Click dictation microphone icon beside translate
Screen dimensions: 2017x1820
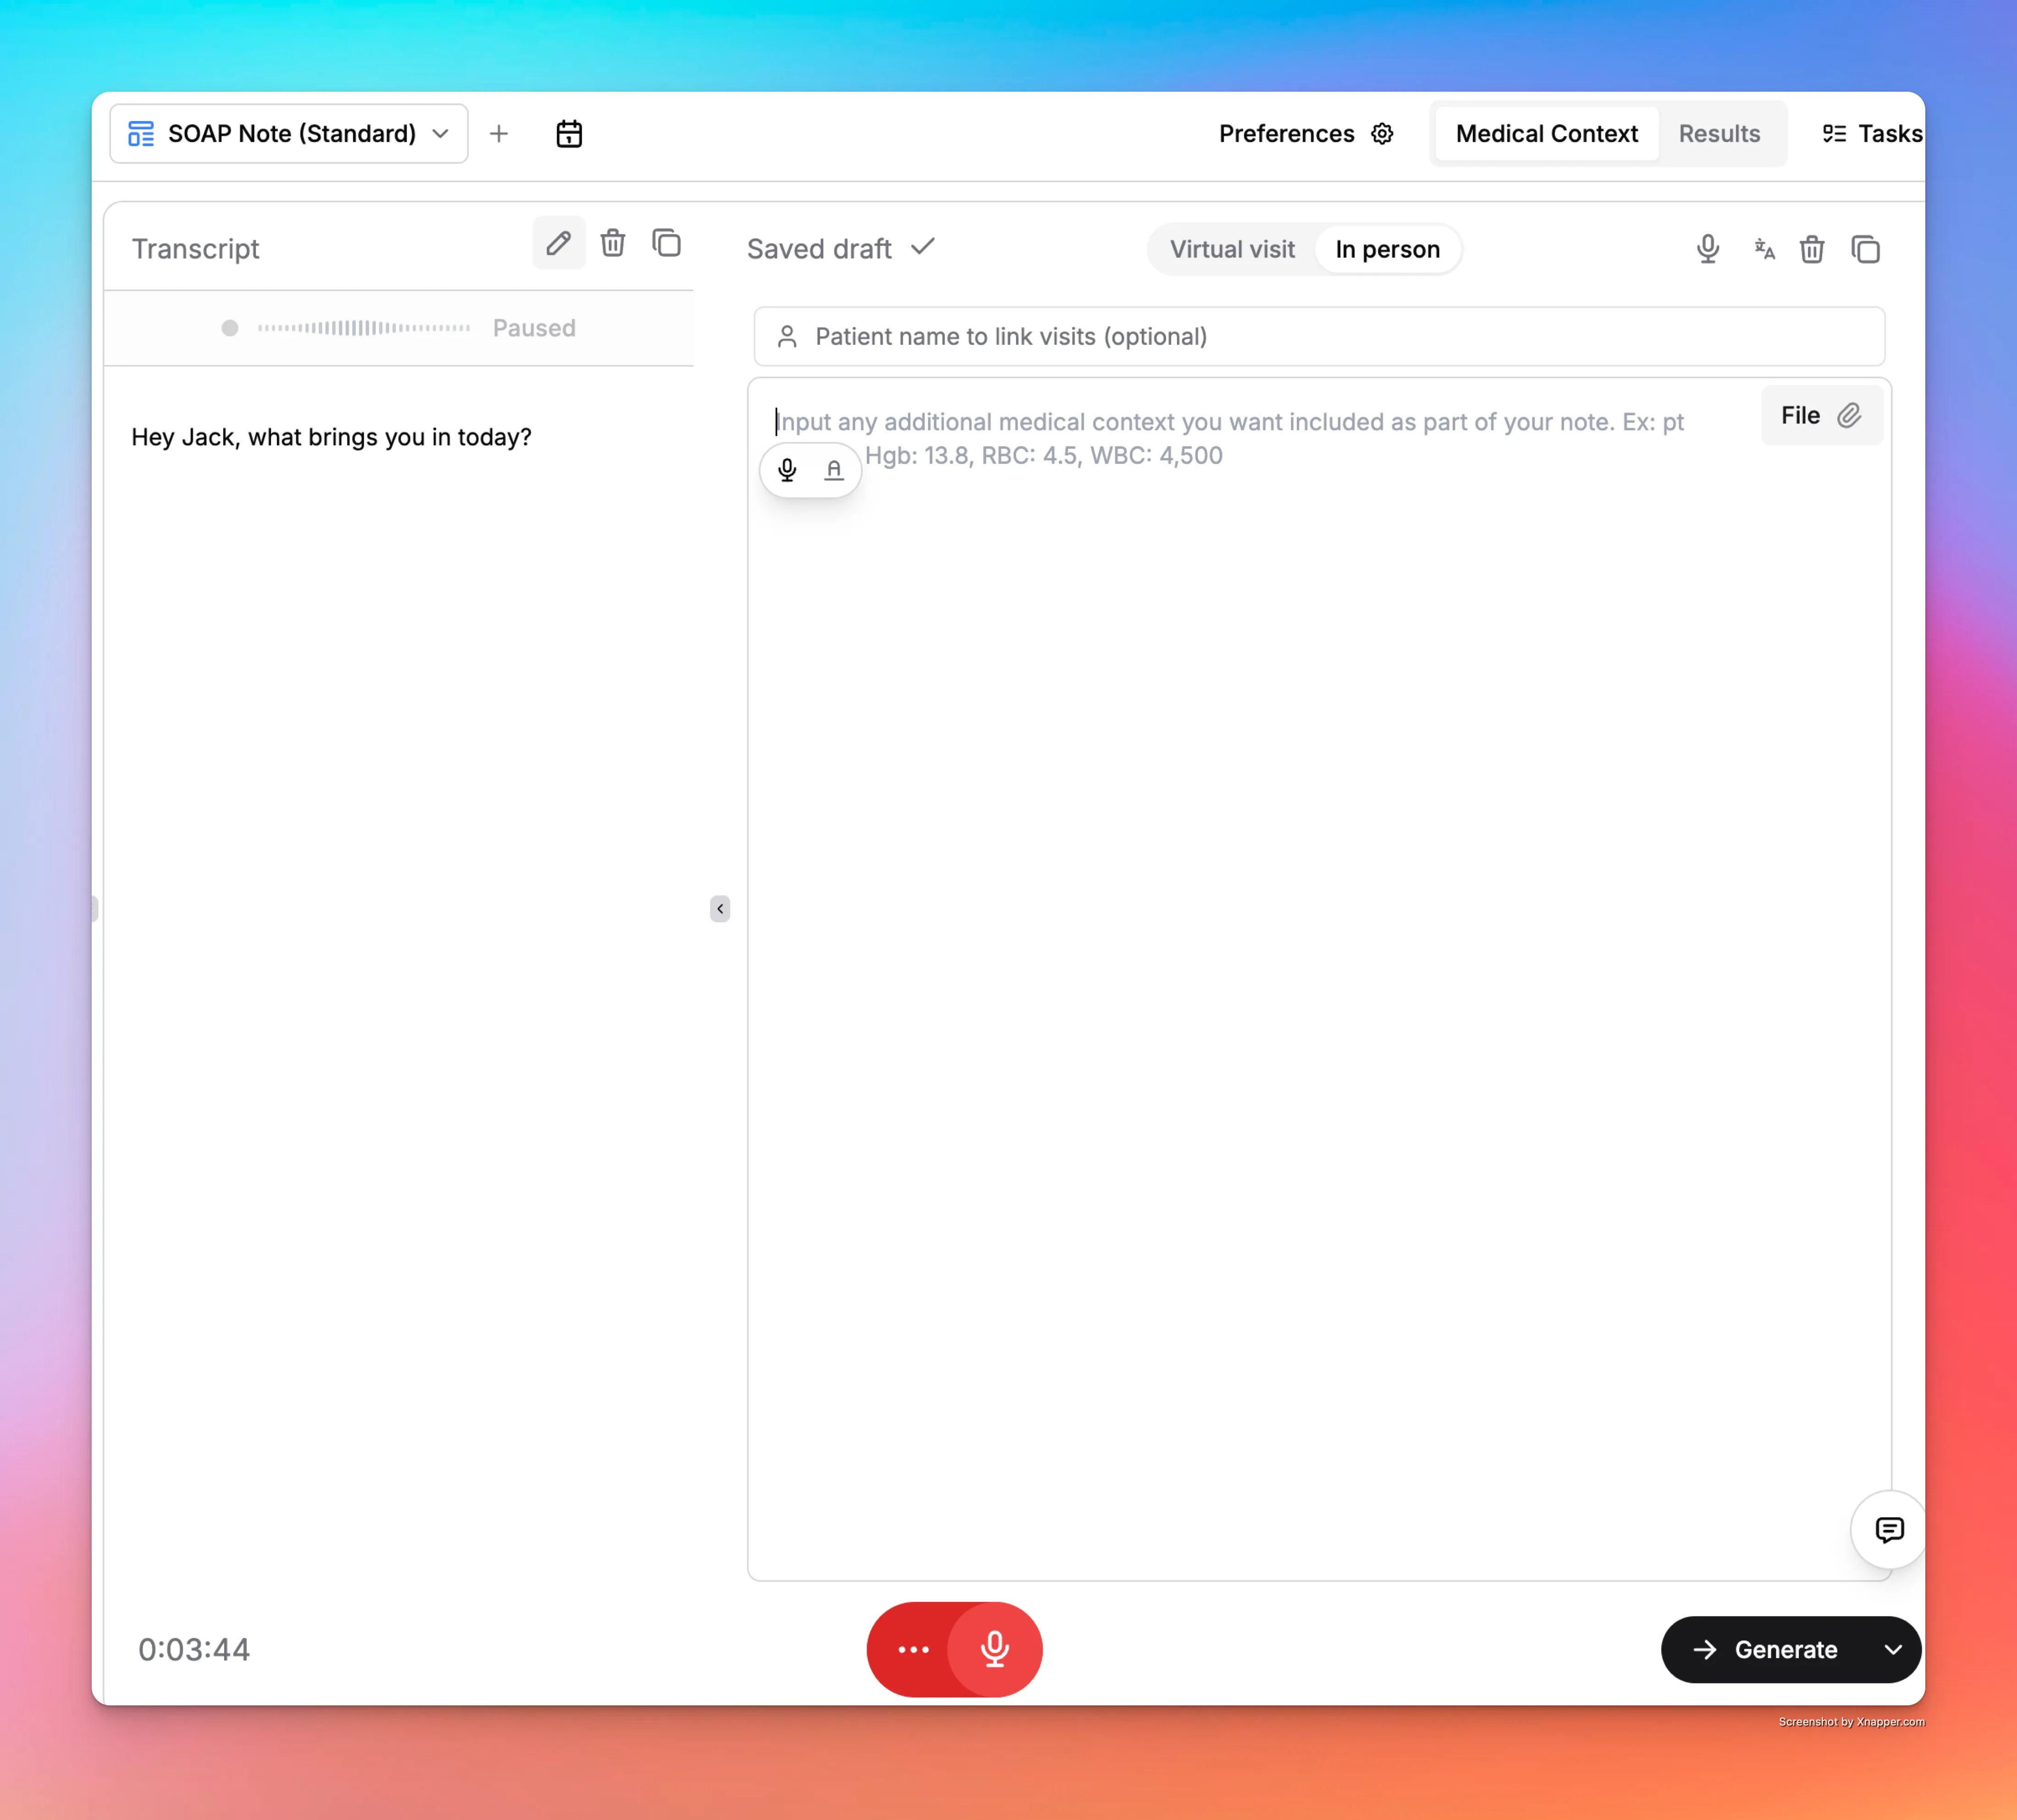click(x=1708, y=249)
